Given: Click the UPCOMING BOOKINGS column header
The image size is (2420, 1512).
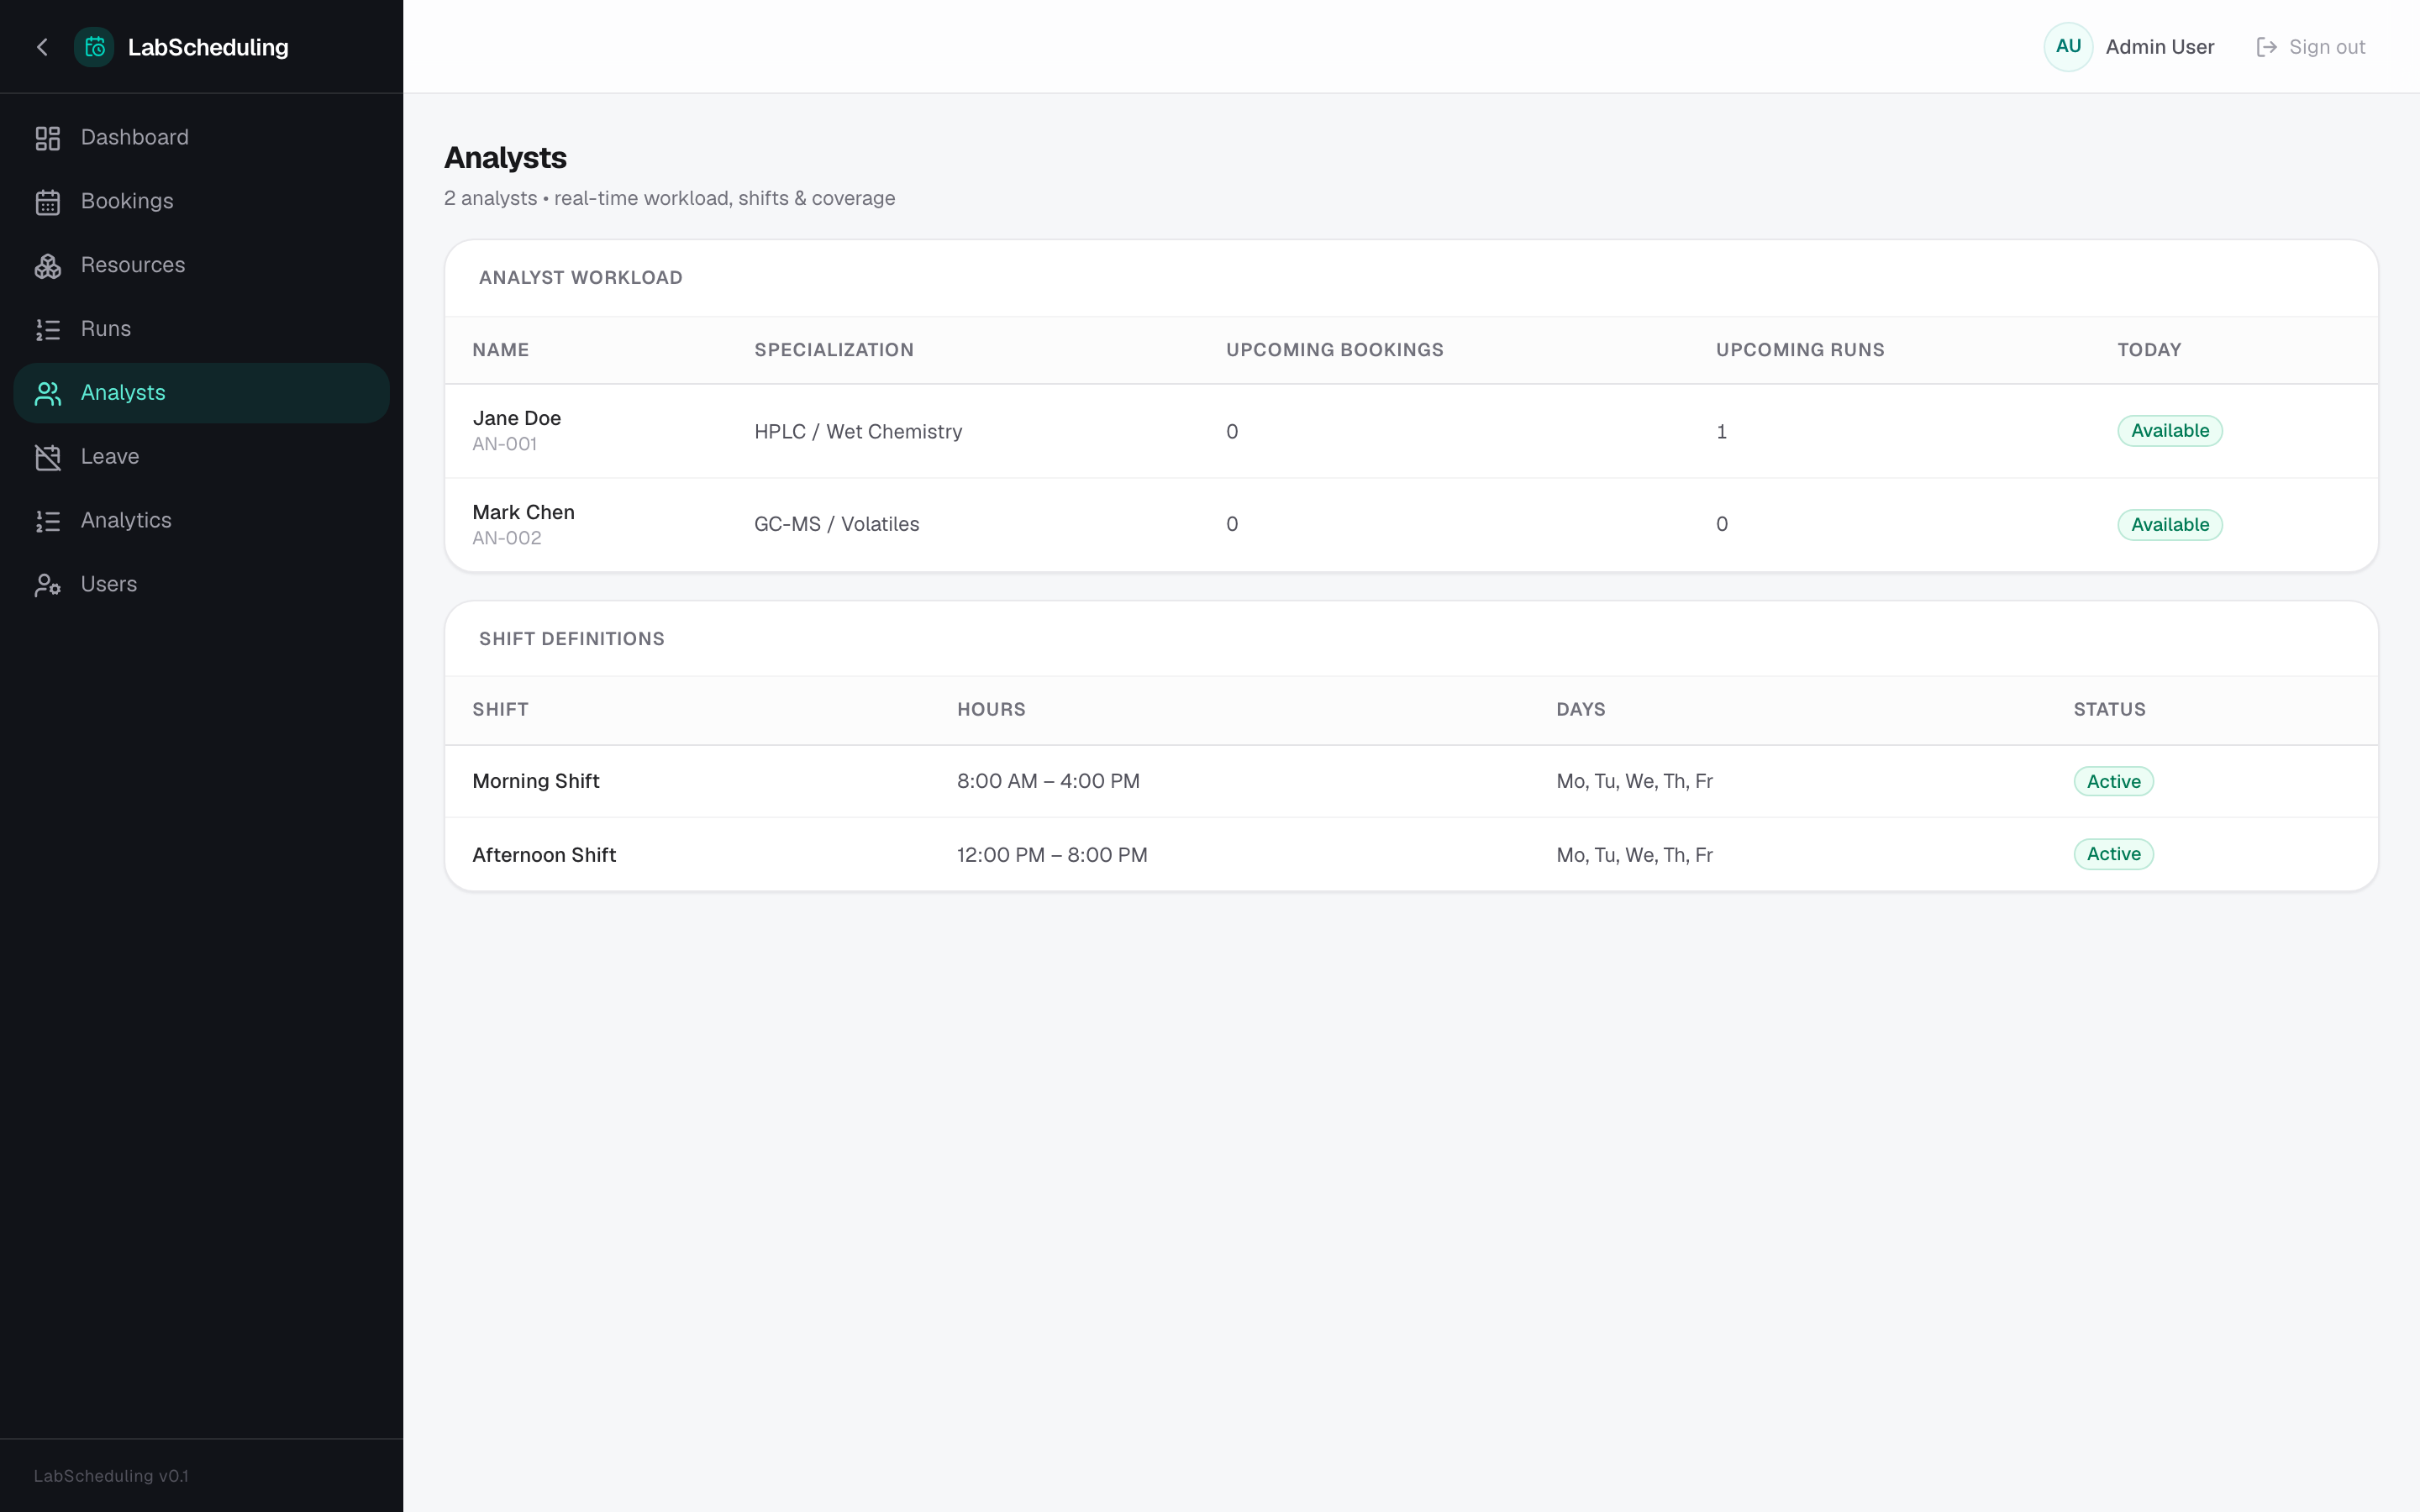Looking at the screenshot, I should click(1334, 350).
